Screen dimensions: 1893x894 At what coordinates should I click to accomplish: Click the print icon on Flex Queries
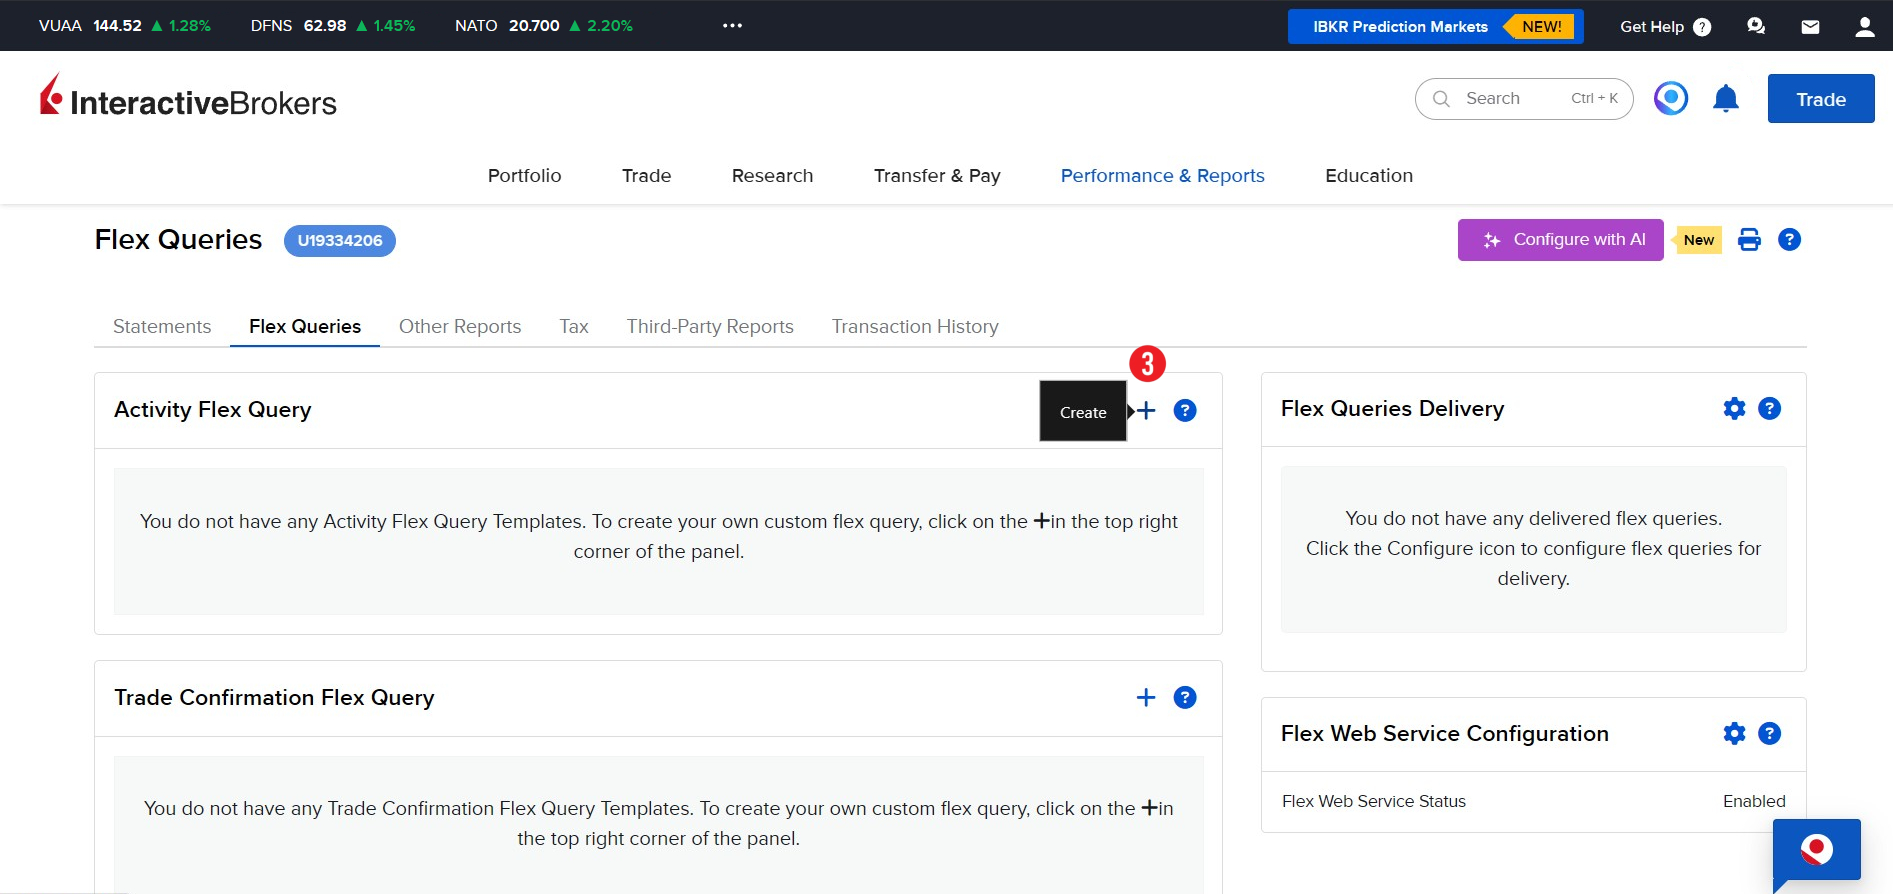pyautogui.click(x=1749, y=240)
